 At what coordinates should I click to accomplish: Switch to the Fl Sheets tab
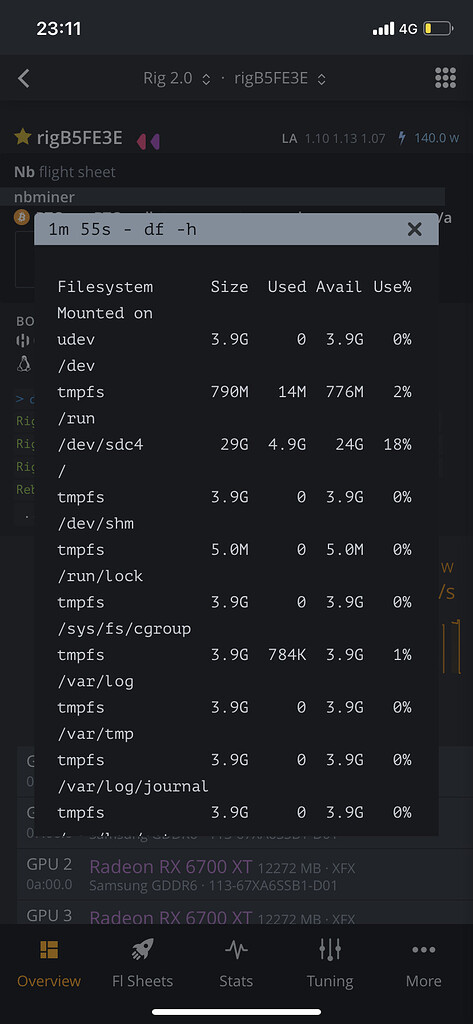click(142, 963)
